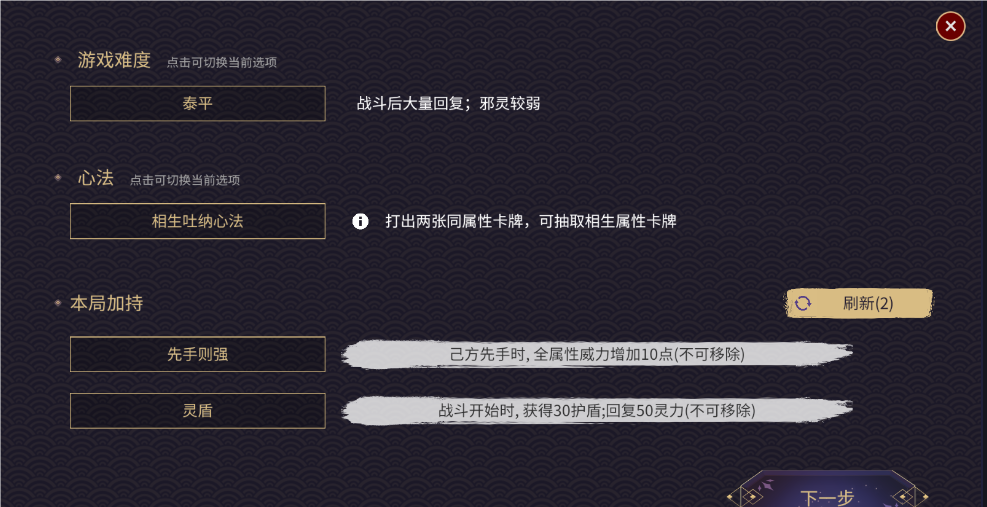The width and height of the screenshot is (987, 507).
Task: Click the right ornament on 下一步 button
Action: [908, 496]
